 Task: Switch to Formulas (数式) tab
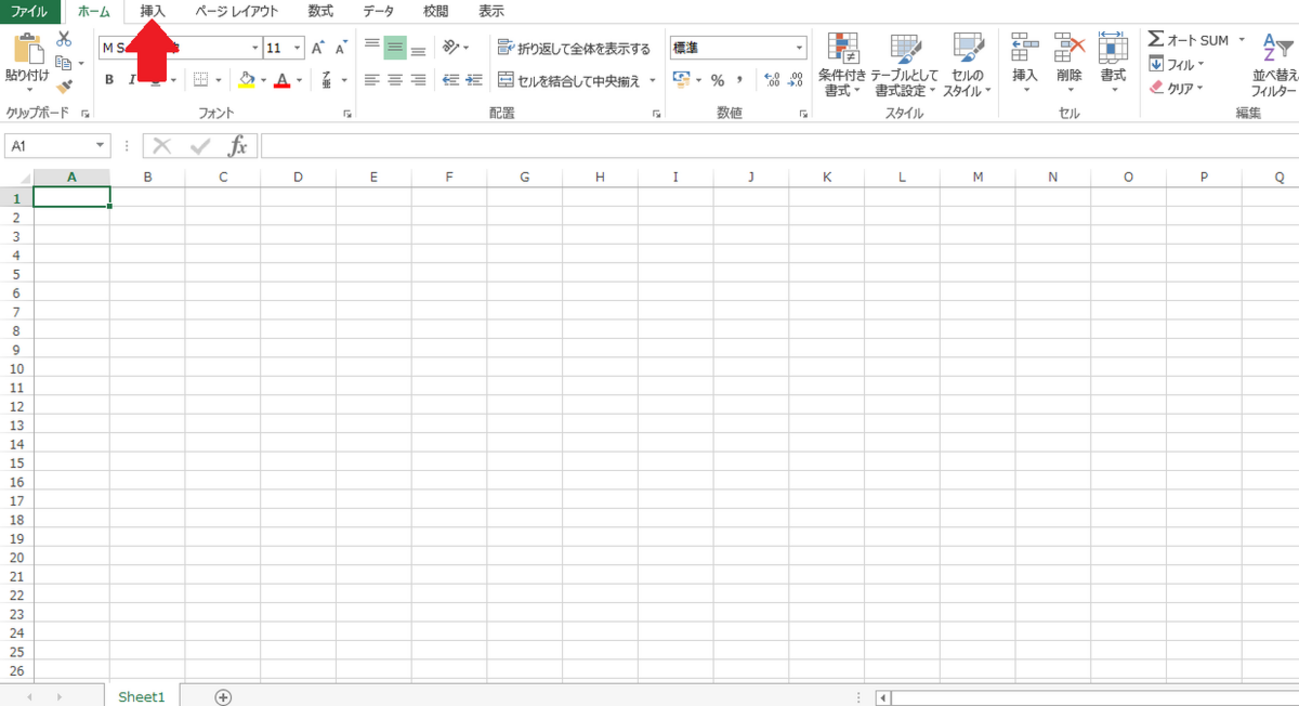[x=320, y=11]
